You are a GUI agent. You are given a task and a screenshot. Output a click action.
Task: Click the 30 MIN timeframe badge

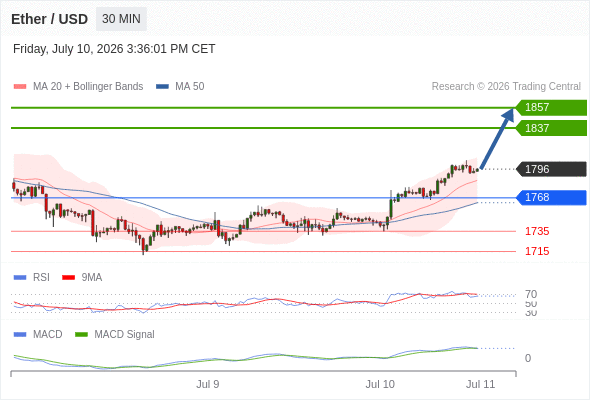pyautogui.click(x=121, y=19)
